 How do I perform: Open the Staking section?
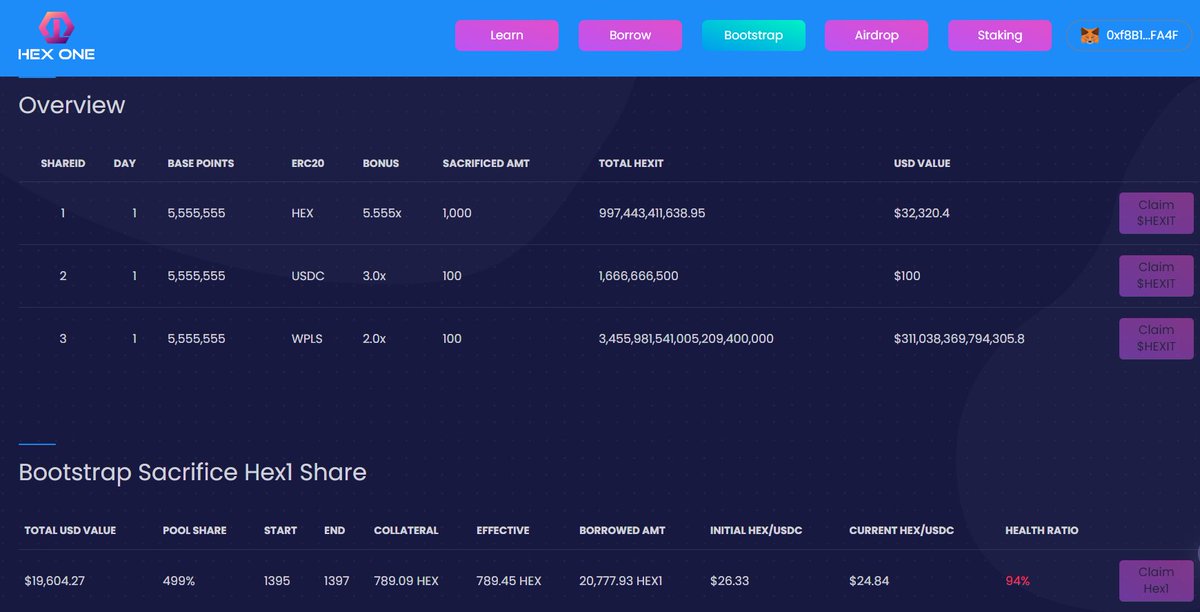[999, 34]
